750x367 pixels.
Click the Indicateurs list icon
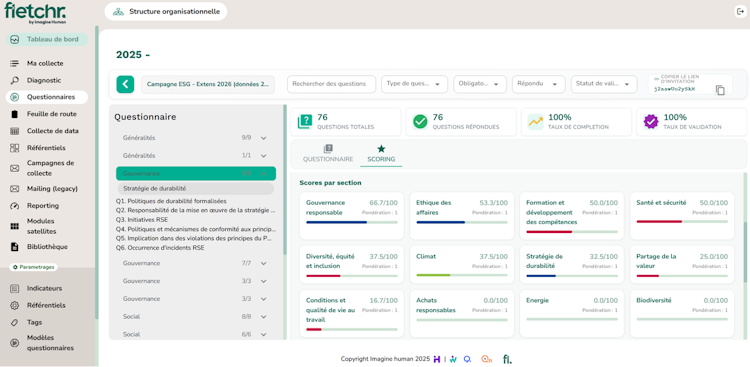[15, 289]
